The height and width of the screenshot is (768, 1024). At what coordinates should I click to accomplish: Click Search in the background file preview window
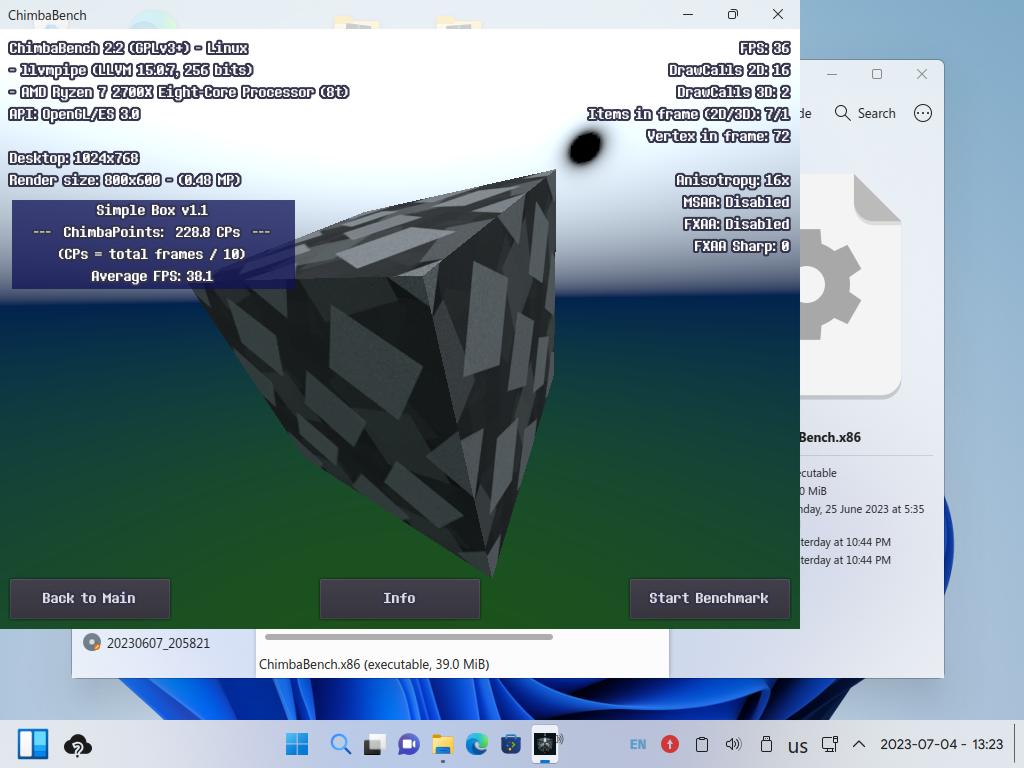click(x=865, y=114)
